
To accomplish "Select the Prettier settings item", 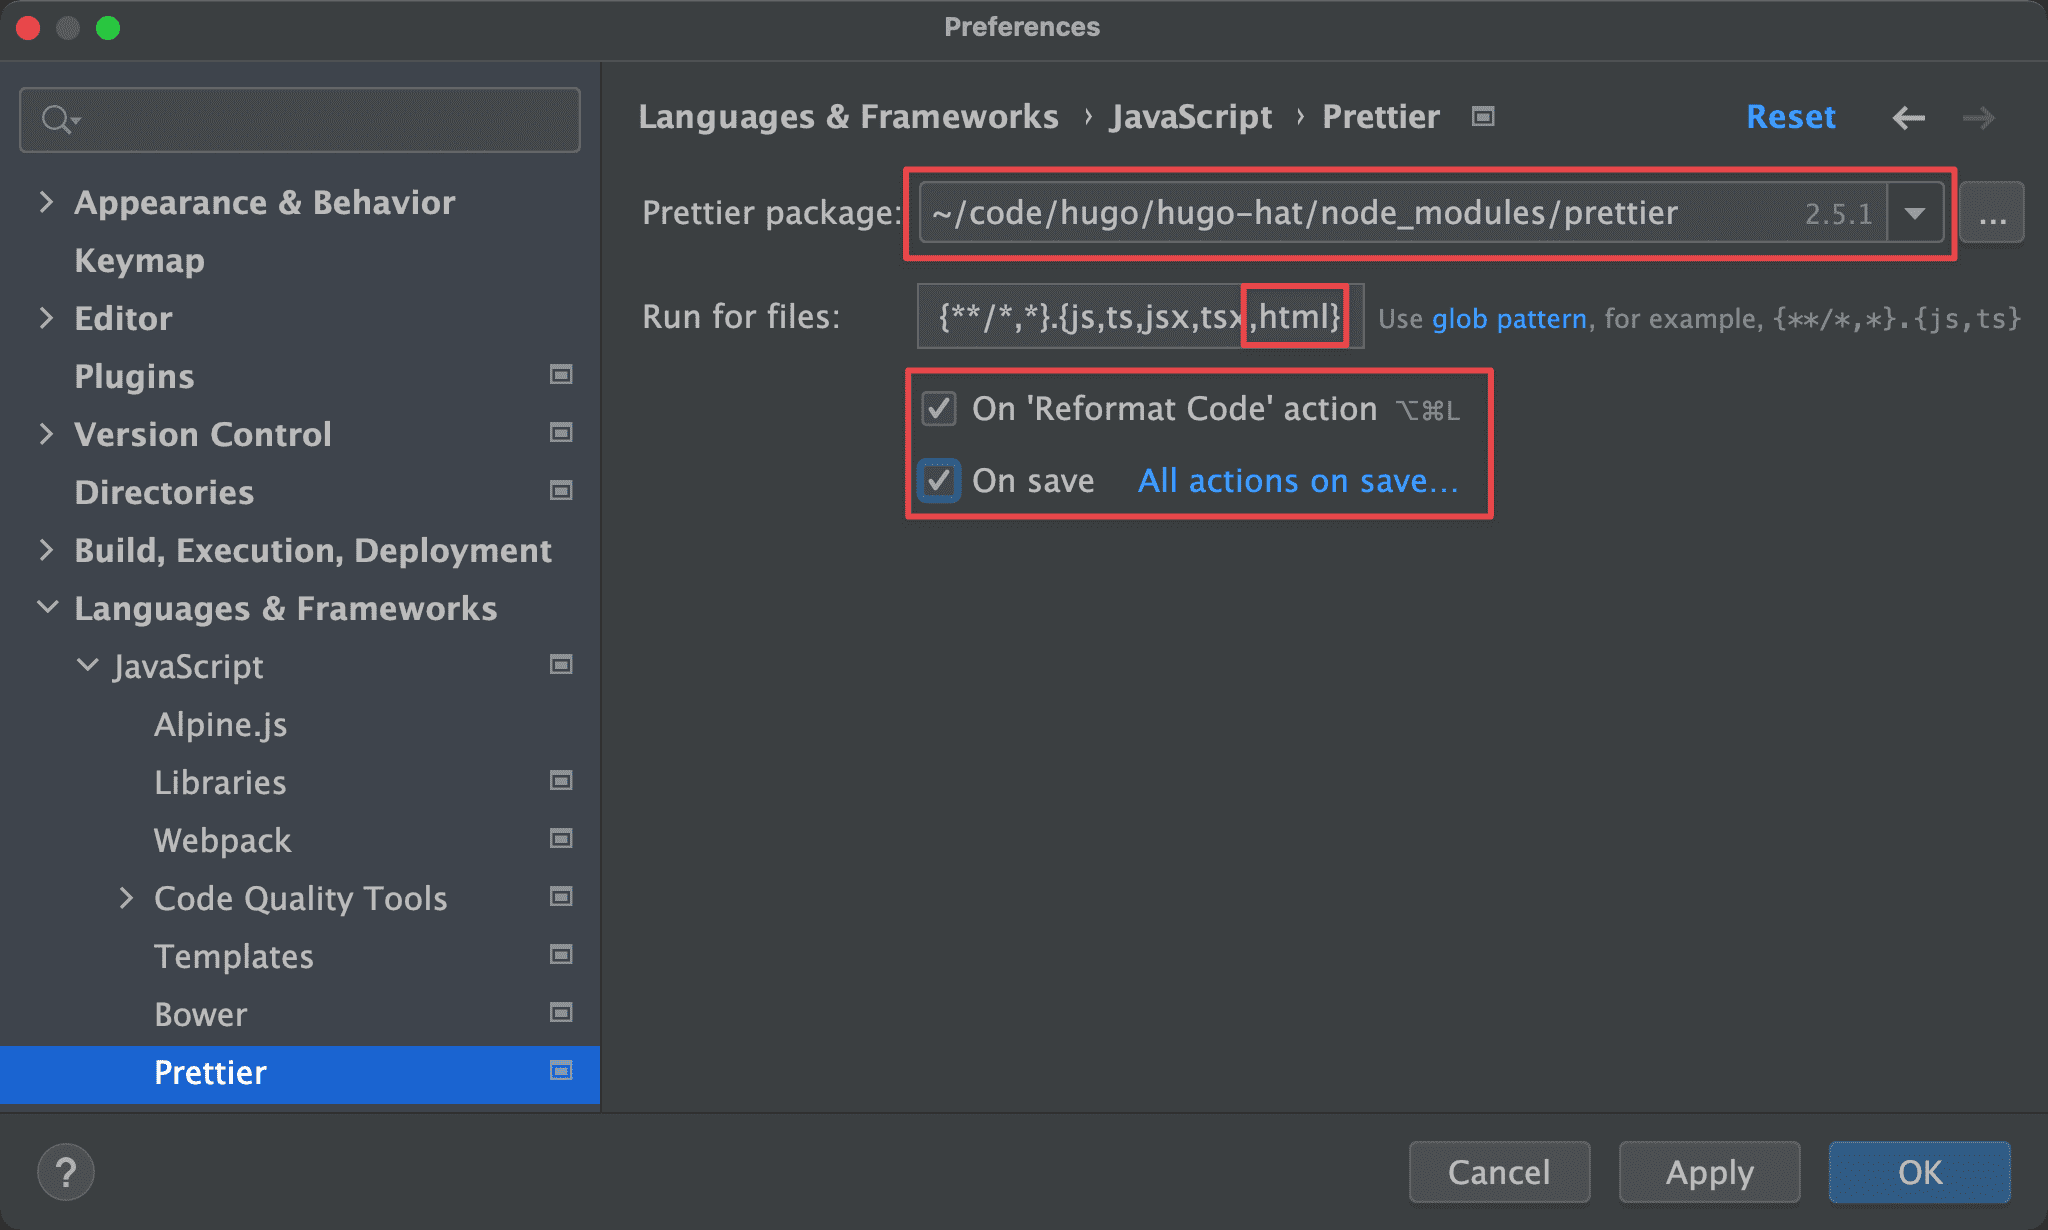I will pos(300,1074).
